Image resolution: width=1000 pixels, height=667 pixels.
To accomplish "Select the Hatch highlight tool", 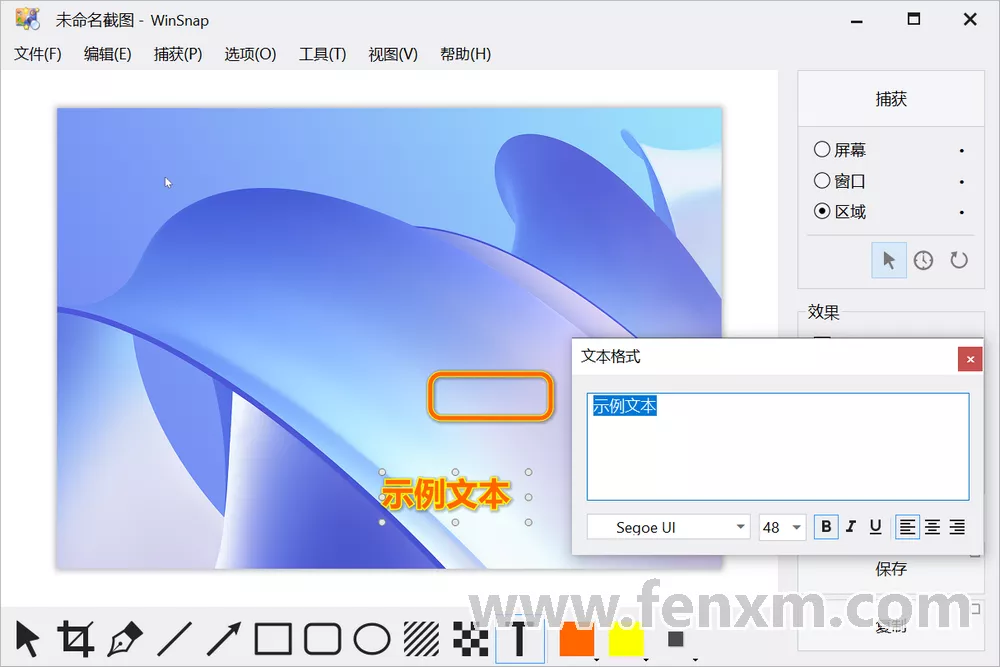I will 421,639.
